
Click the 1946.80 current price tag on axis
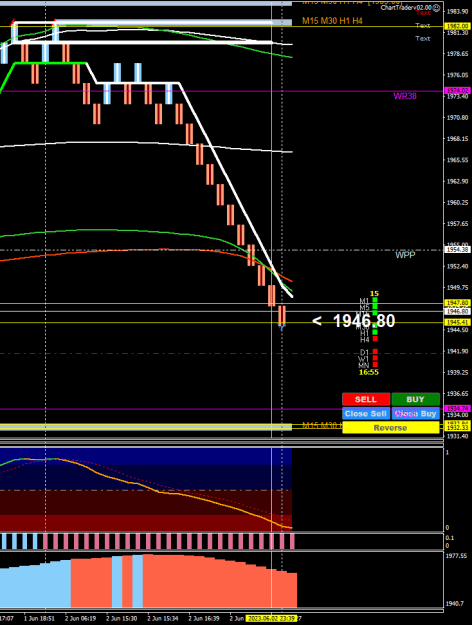[x=458, y=311]
